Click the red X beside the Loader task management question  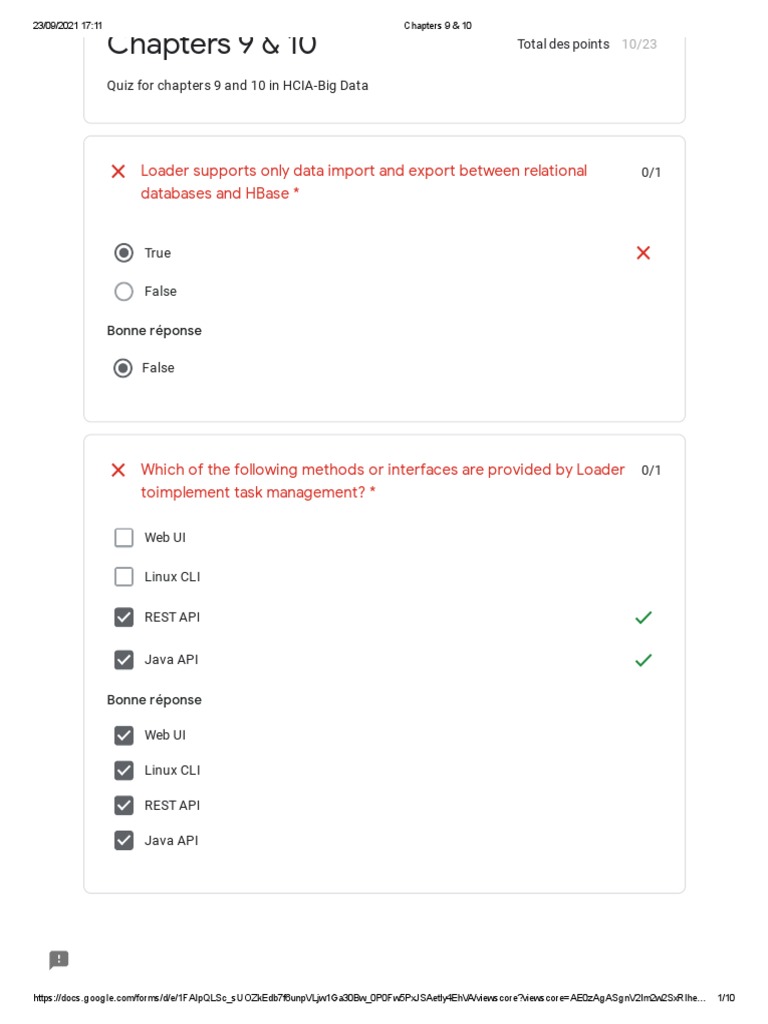coord(118,470)
